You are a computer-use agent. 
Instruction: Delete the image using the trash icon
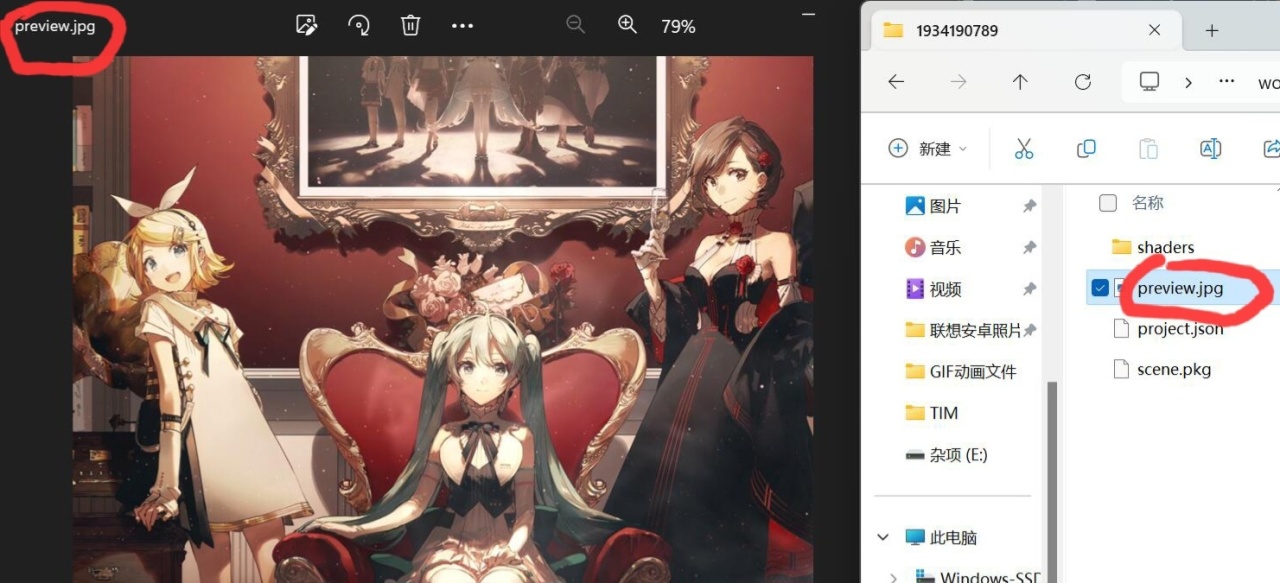[410, 26]
